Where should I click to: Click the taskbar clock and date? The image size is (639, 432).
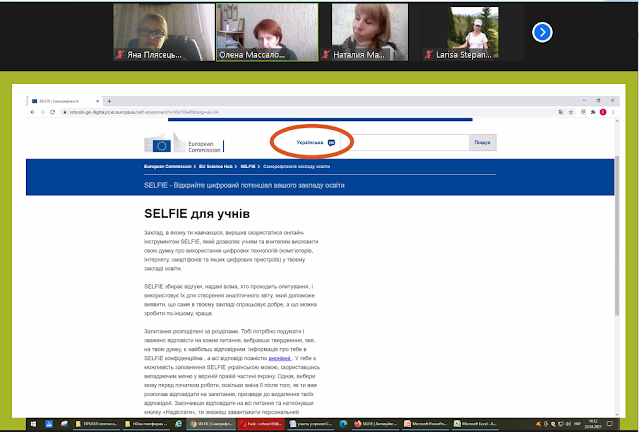[x=595, y=424]
